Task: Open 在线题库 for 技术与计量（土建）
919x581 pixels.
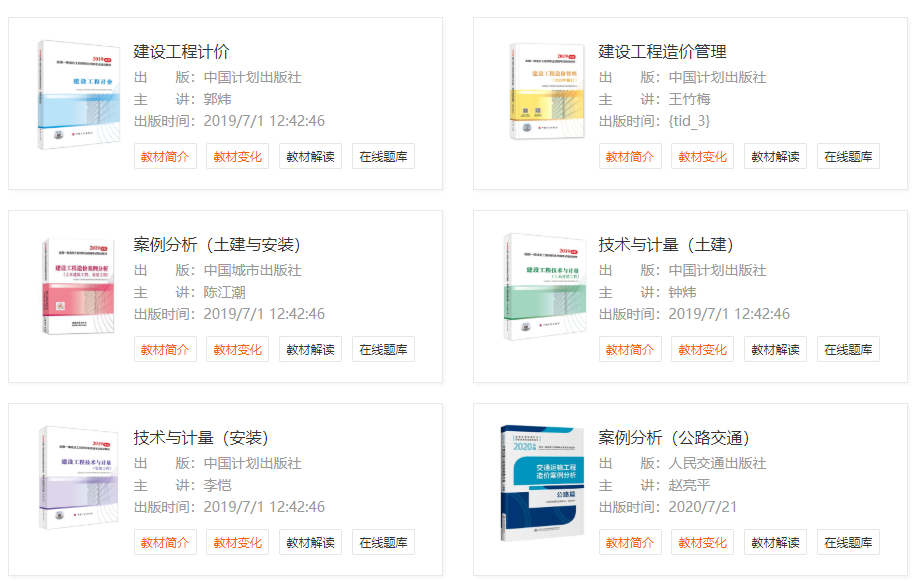Action: coord(849,349)
